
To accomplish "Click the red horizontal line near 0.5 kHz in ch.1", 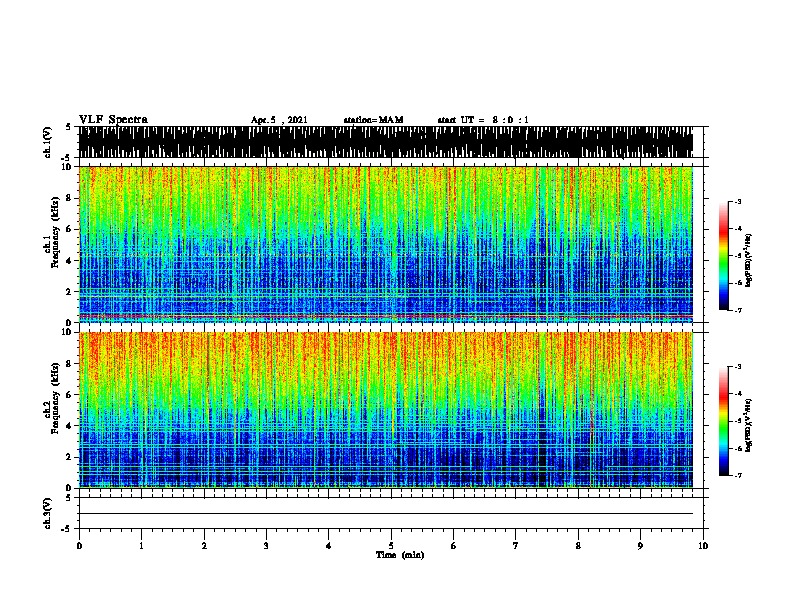I will (x=386, y=316).
